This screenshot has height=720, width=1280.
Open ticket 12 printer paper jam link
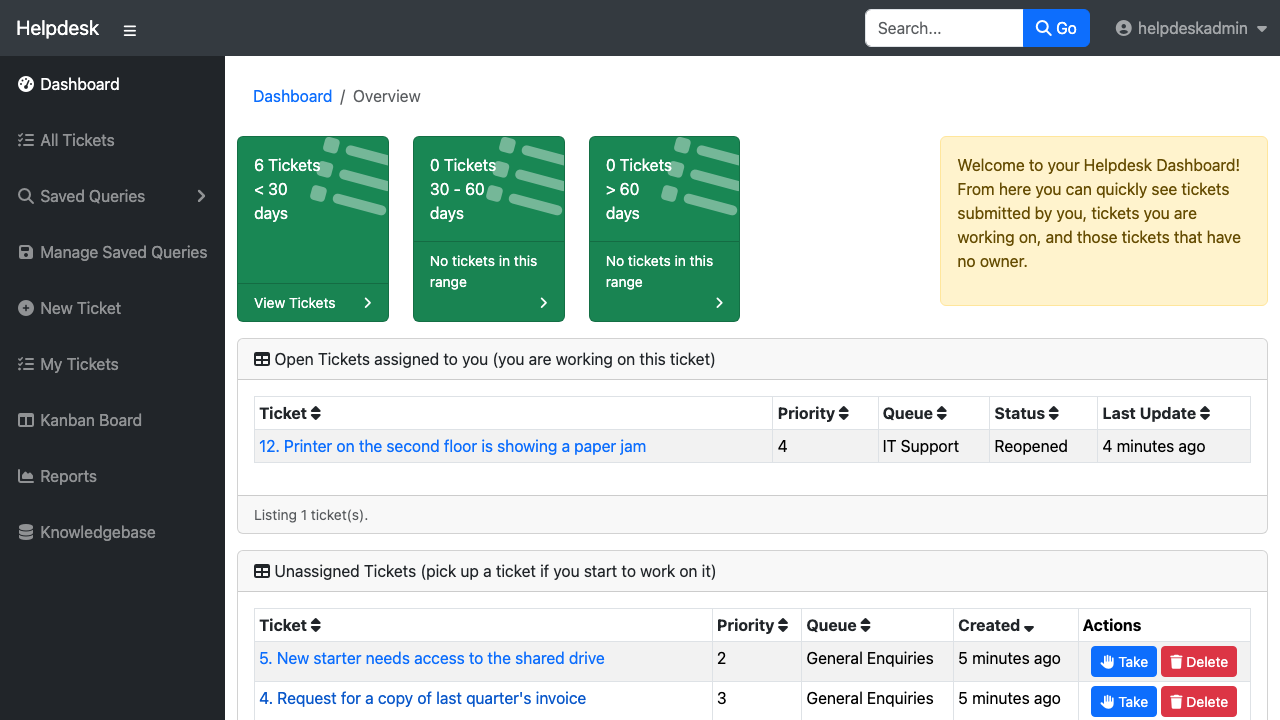452,446
